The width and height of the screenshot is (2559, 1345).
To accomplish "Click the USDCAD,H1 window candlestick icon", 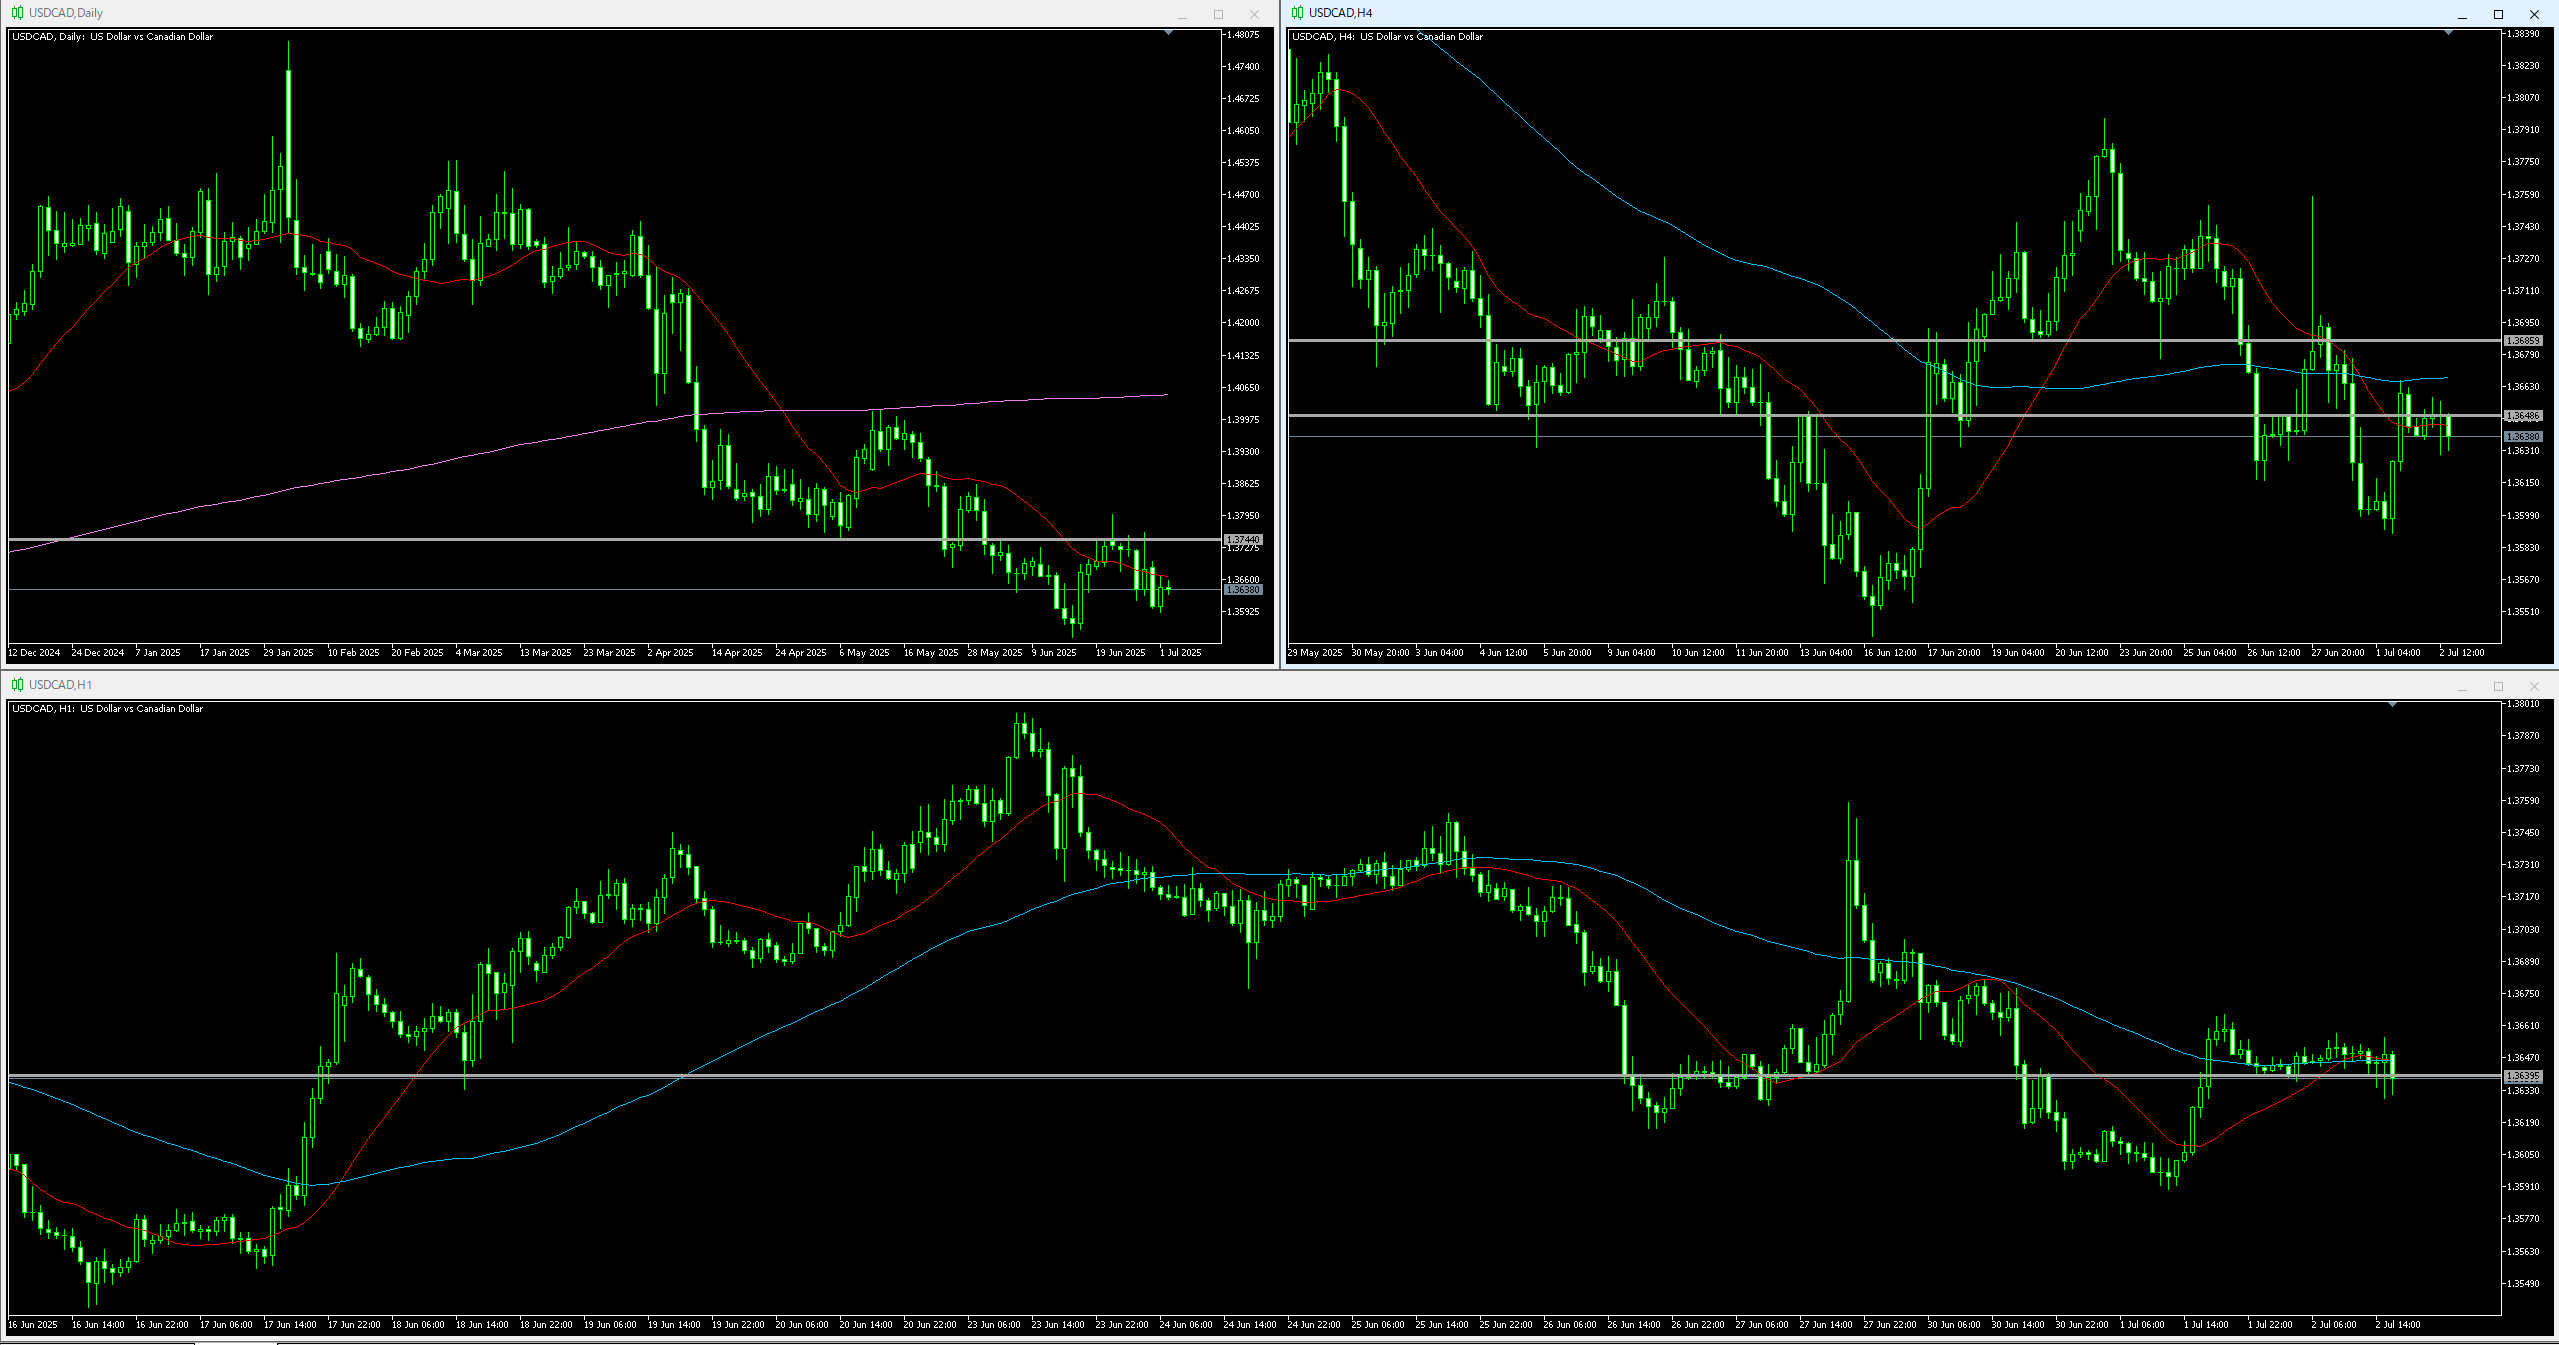I will (x=17, y=685).
